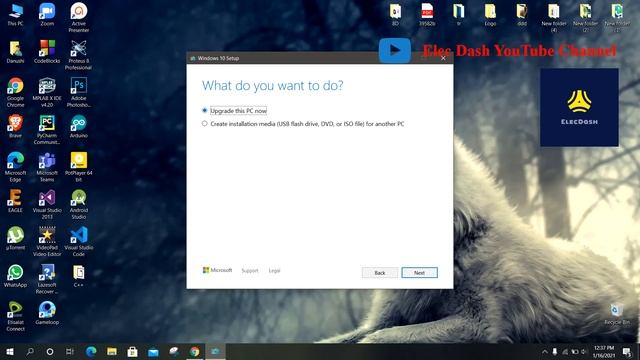640x360 pixels.
Task: Select the Android Studio desktop icon
Action: pos(78,204)
